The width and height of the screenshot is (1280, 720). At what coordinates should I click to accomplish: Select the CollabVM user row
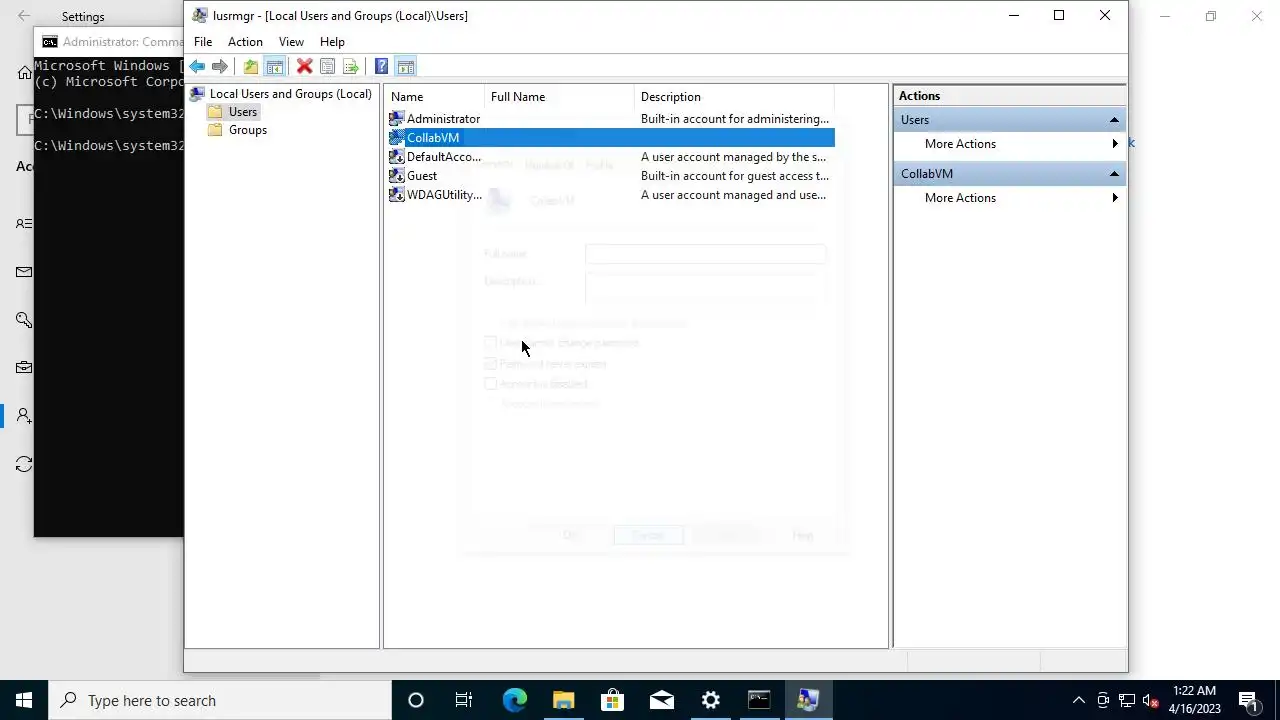610,138
